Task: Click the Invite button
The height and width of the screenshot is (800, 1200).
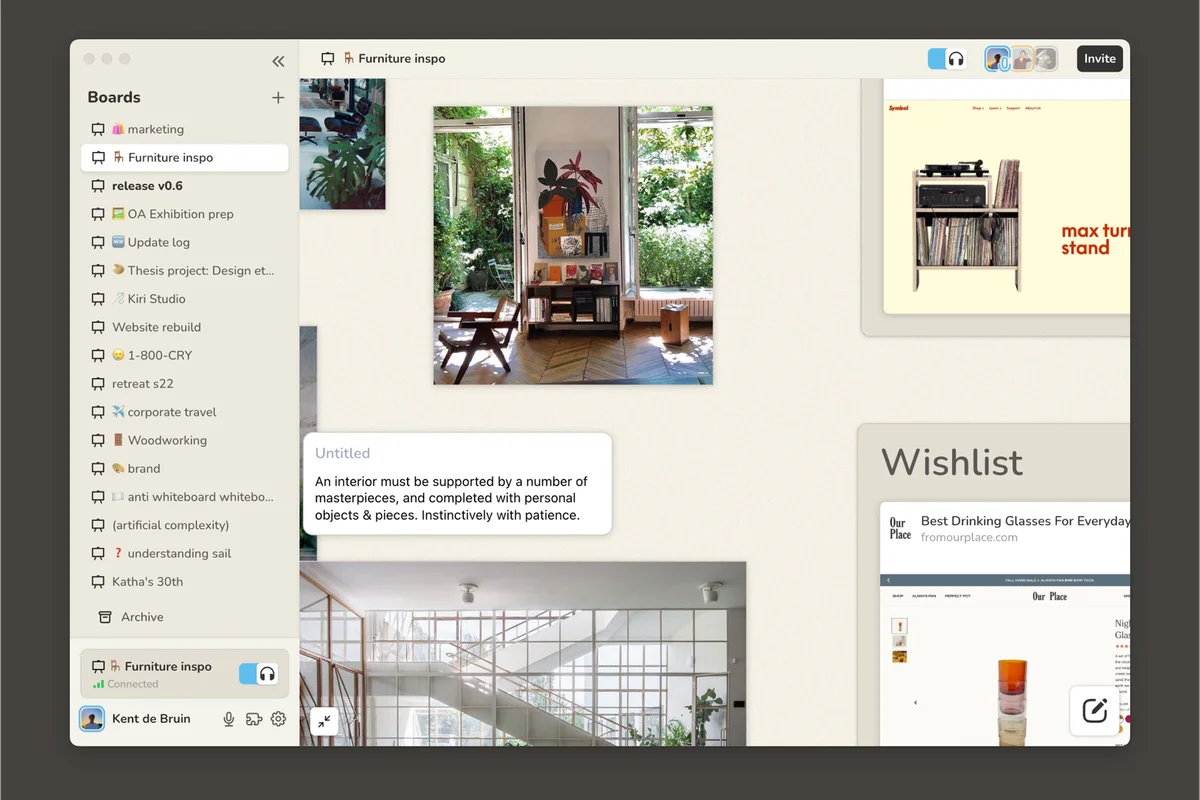Action: pyautogui.click(x=1100, y=58)
